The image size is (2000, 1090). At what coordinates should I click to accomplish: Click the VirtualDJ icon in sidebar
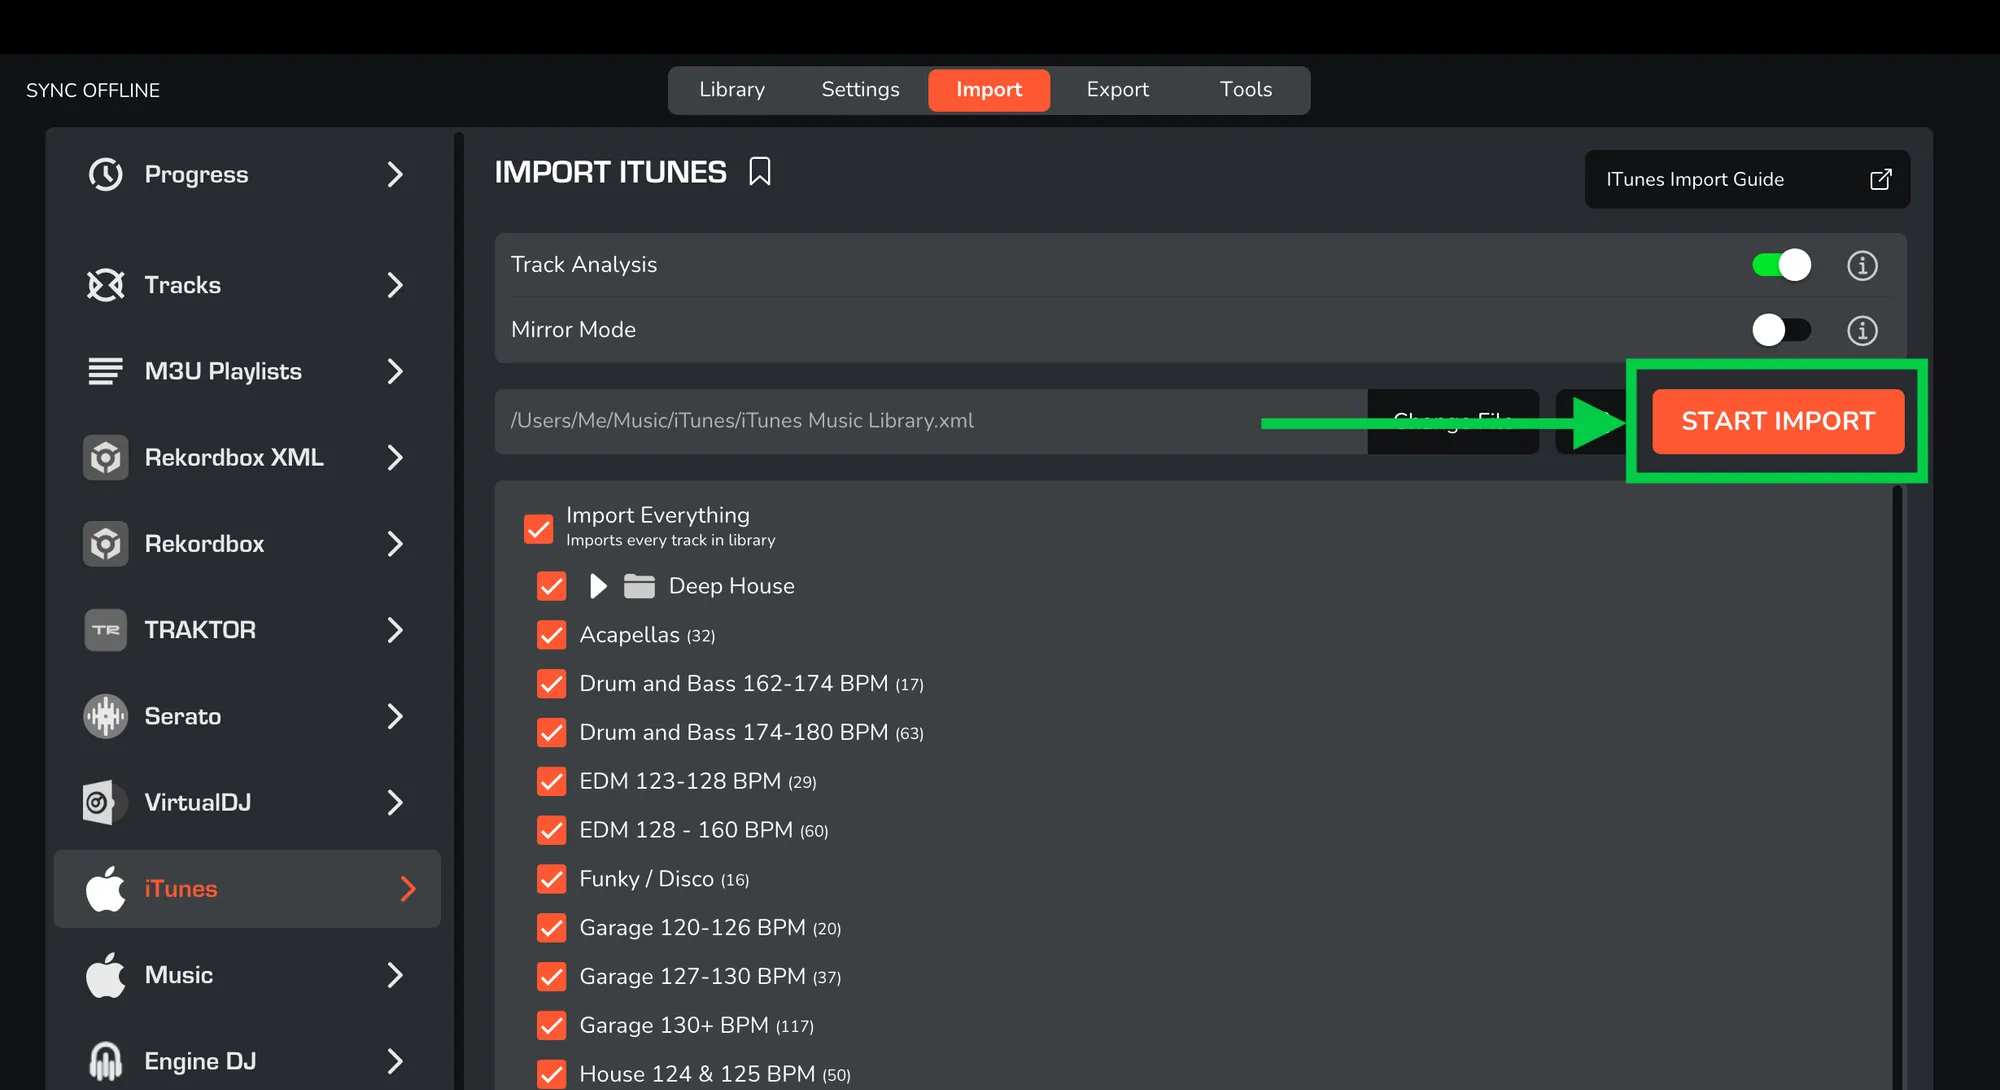tap(105, 802)
